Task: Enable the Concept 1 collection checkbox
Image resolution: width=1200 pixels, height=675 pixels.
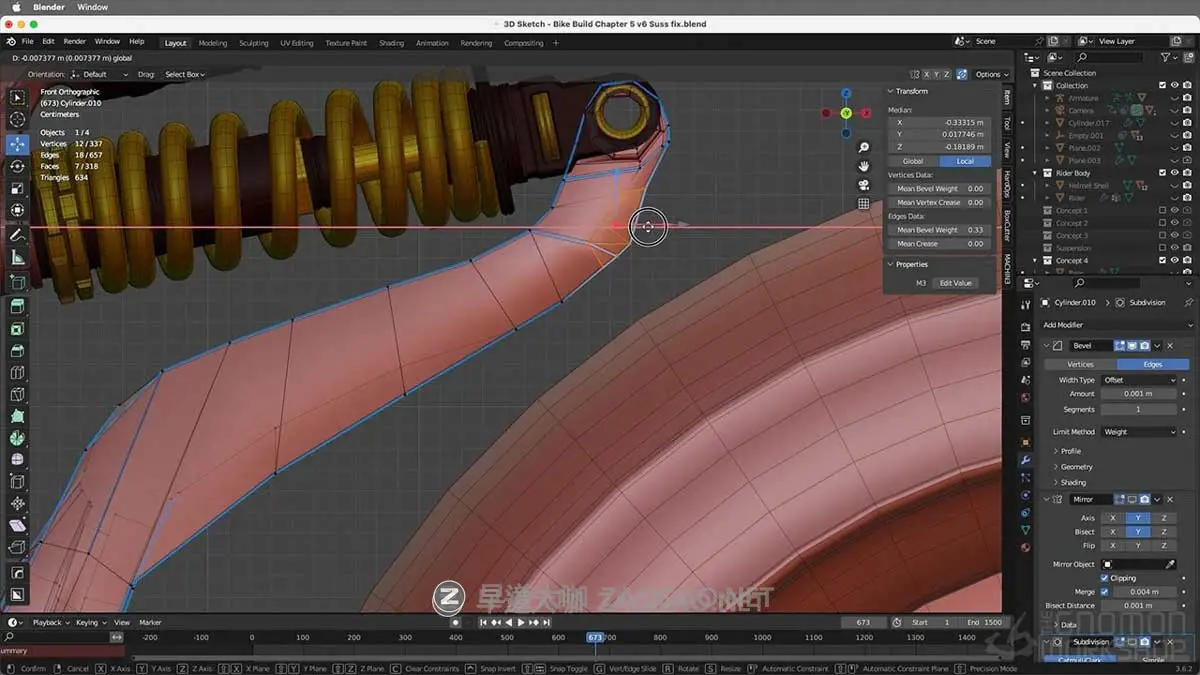Action: (1162, 211)
